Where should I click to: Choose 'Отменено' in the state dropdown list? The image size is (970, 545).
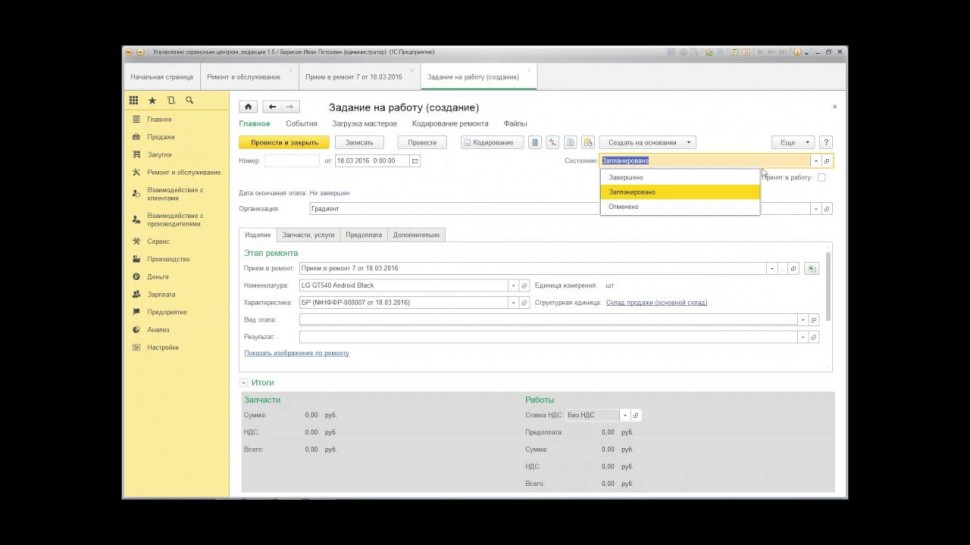point(623,207)
